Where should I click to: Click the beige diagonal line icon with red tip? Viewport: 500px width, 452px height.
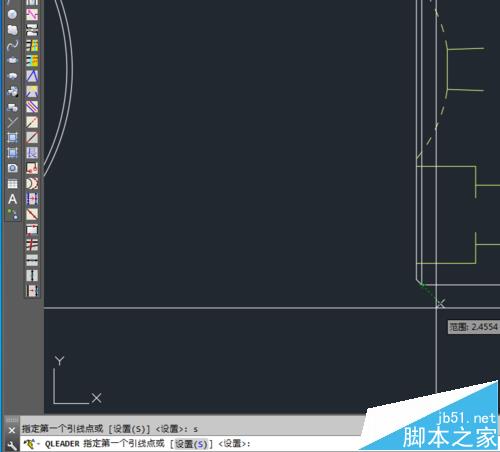[x=32, y=122]
